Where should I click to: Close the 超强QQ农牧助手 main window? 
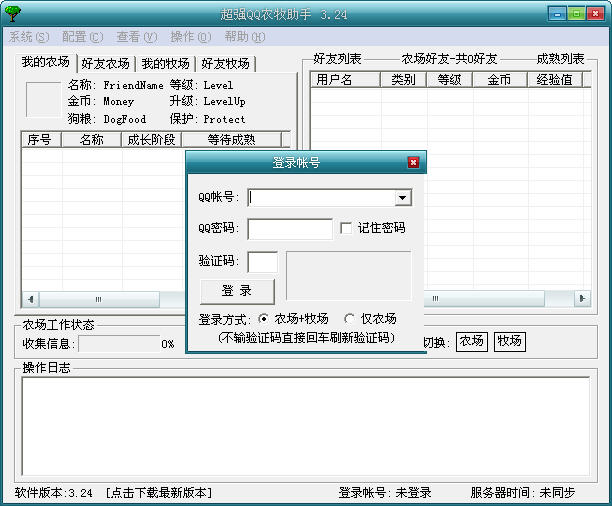tap(595, 14)
